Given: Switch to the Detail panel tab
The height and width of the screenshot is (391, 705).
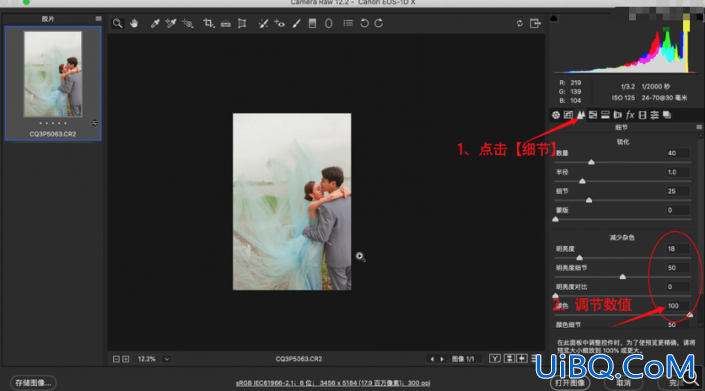Looking at the screenshot, I should [581, 115].
